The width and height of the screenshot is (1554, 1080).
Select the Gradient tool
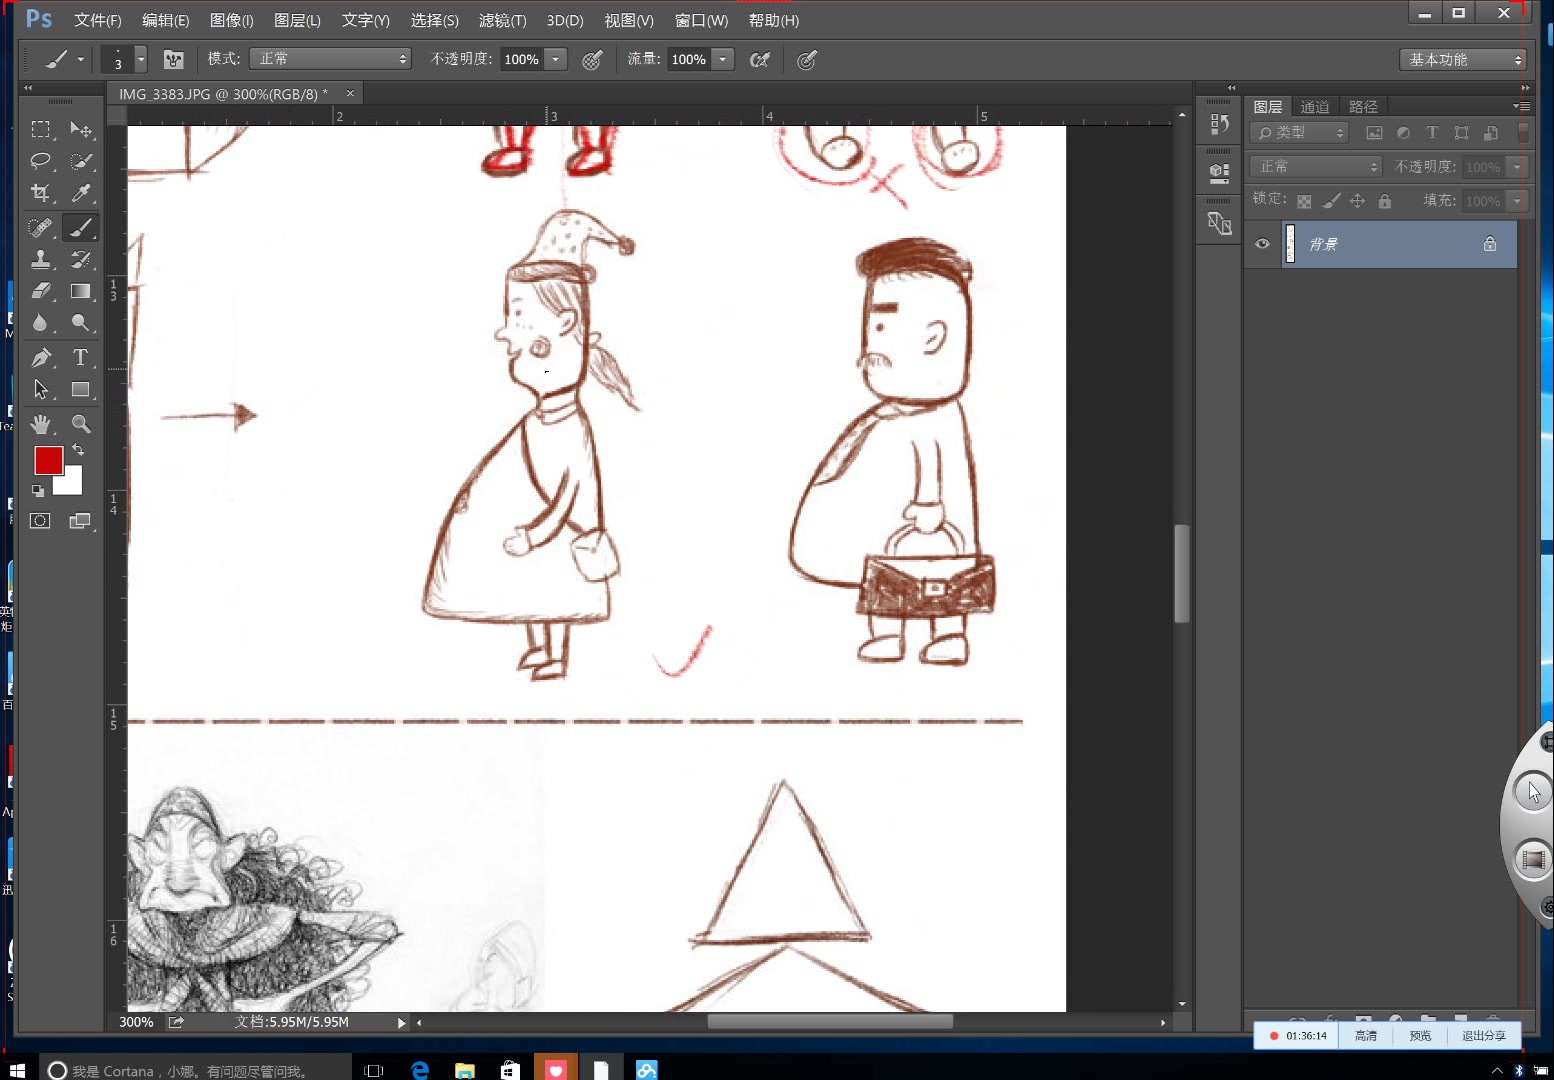pyautogui.click(x=81, y=291)
